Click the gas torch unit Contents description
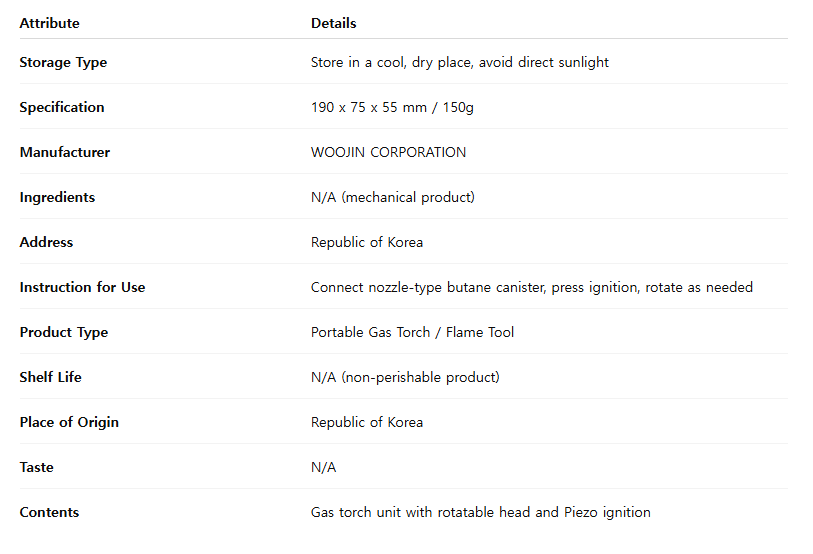813x554 pixels. (x=480, y=512)
